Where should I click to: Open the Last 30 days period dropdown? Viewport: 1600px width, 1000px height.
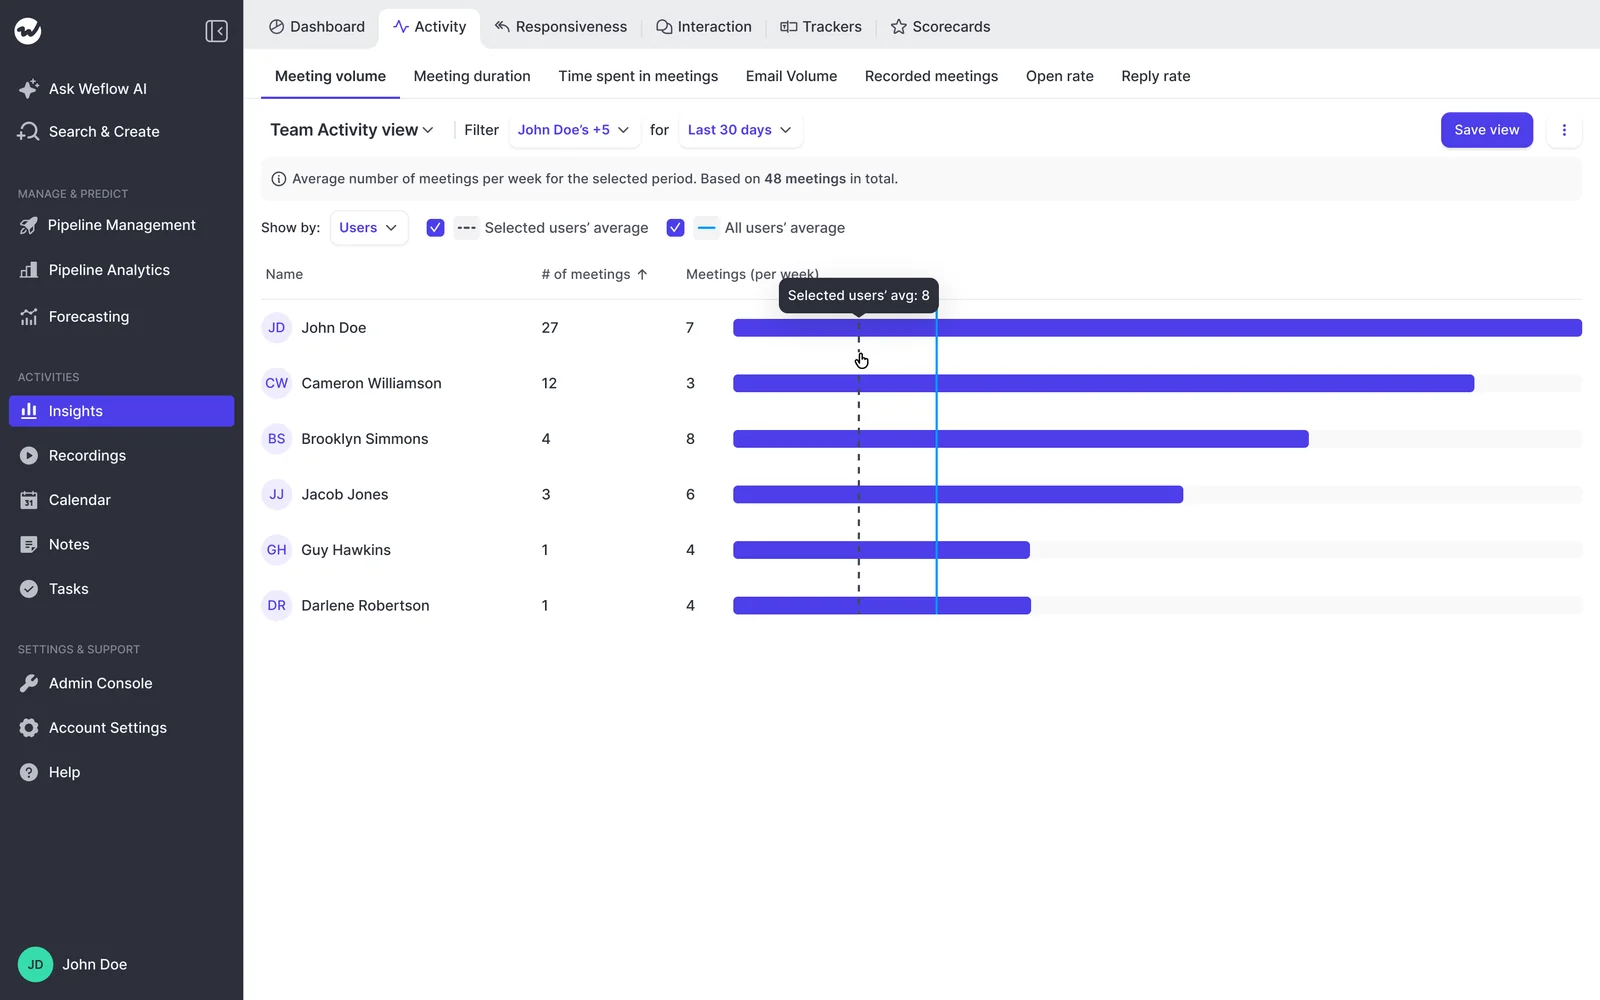tap(740, 130)
